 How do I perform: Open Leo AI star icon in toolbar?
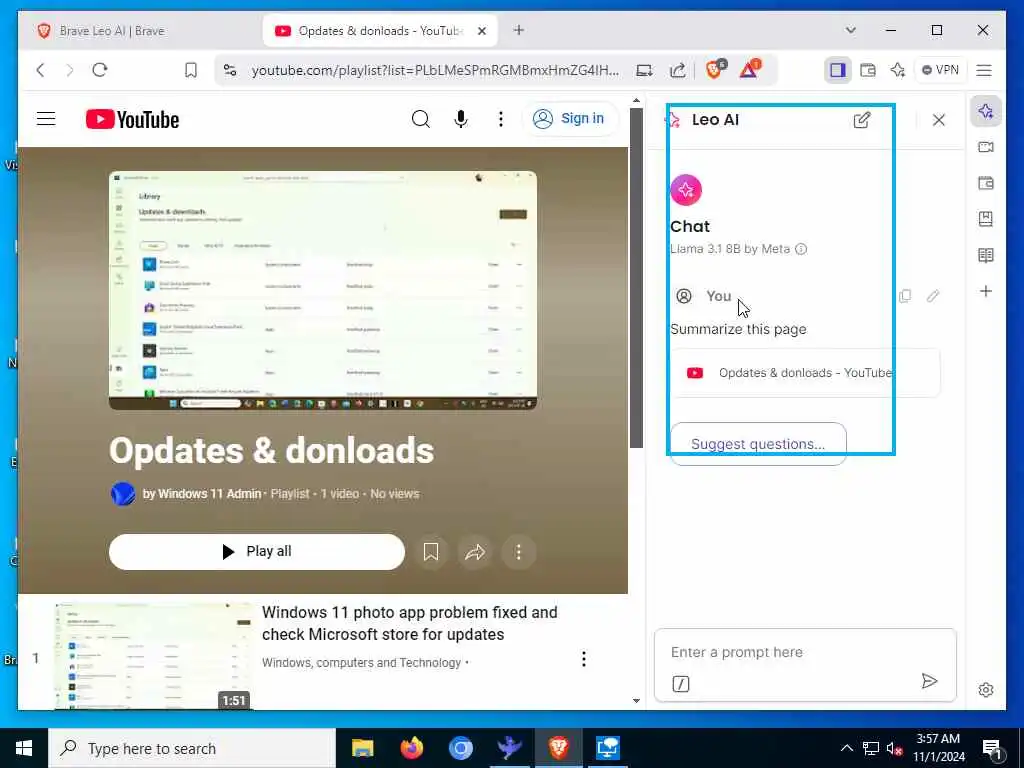(x=898, y=70)
